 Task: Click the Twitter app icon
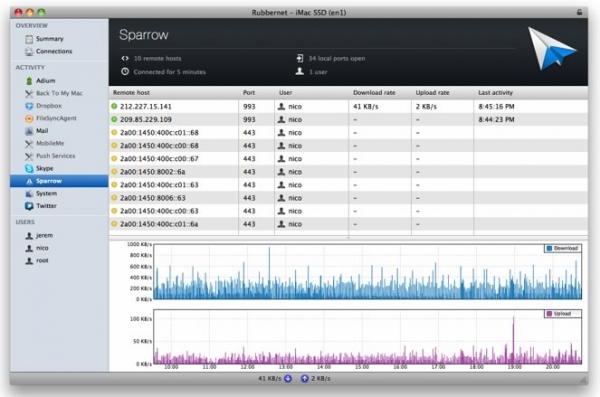coord(29,206)
